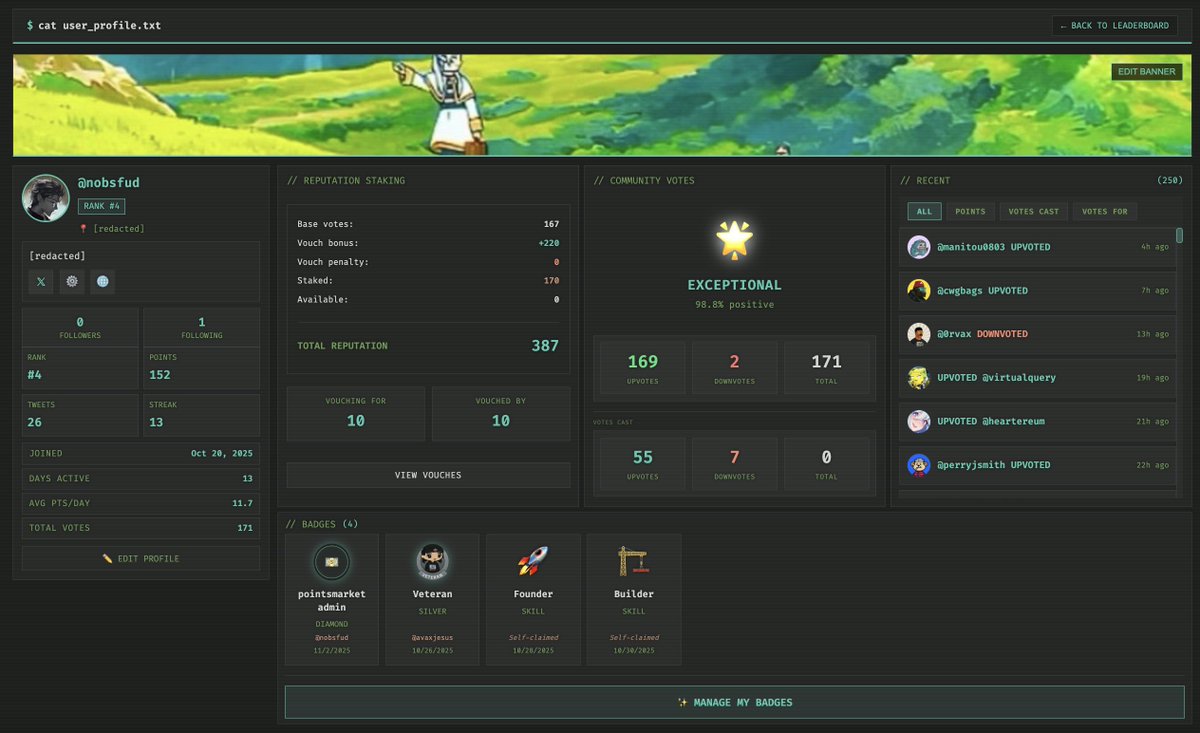1200x733 pixels.
Task: Click avatar beside UPVOTED @heartereum
Action: point(919,422)
